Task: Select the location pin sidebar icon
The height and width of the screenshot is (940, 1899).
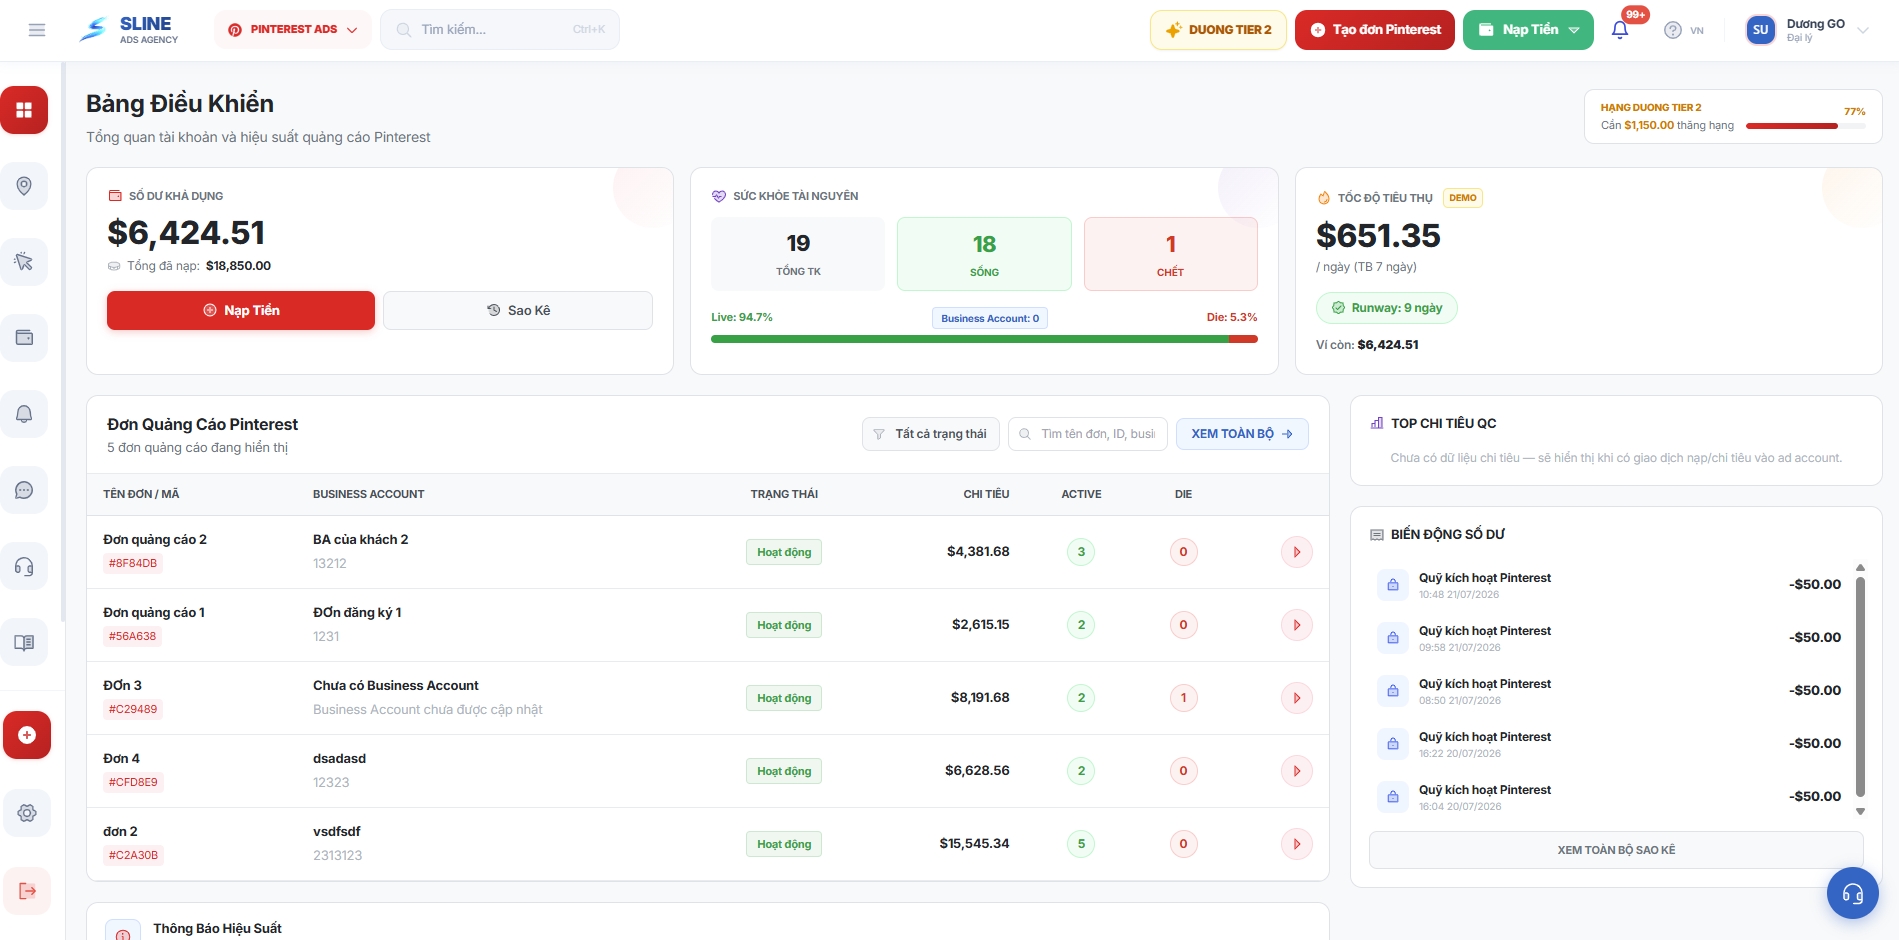Action: pos(24,186)
